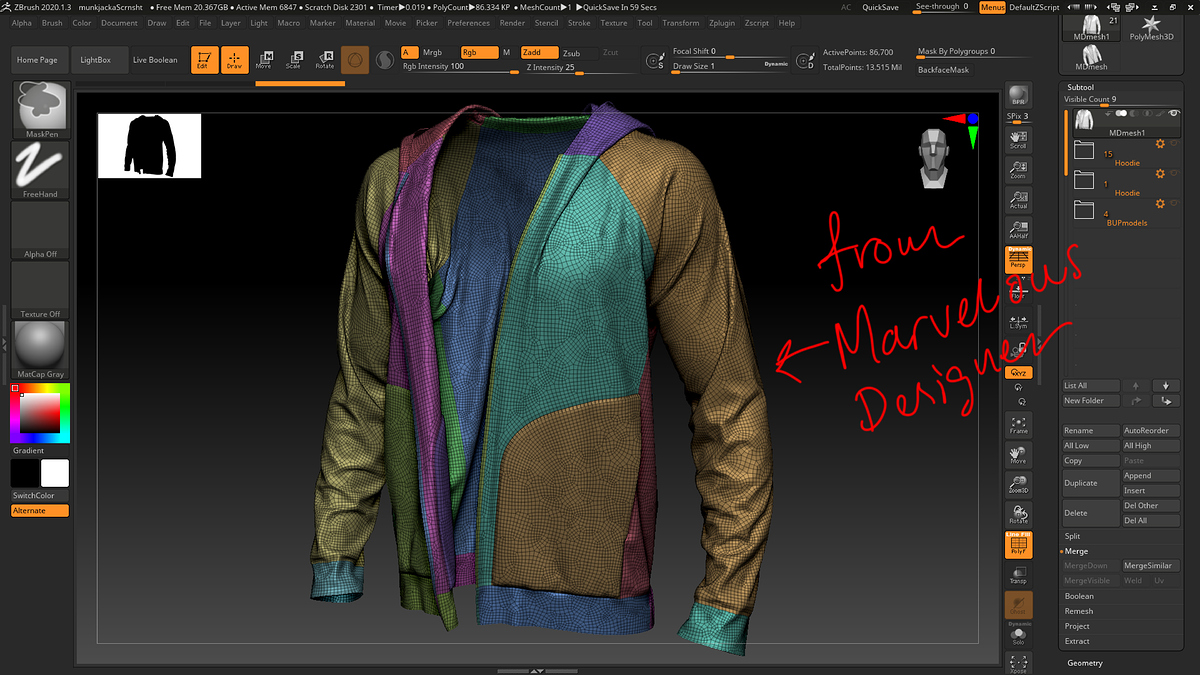Expand the 1 Hoodie subtool folder
The height and width of the screenshot is (675, 1200).
[x=1085, y=181]
